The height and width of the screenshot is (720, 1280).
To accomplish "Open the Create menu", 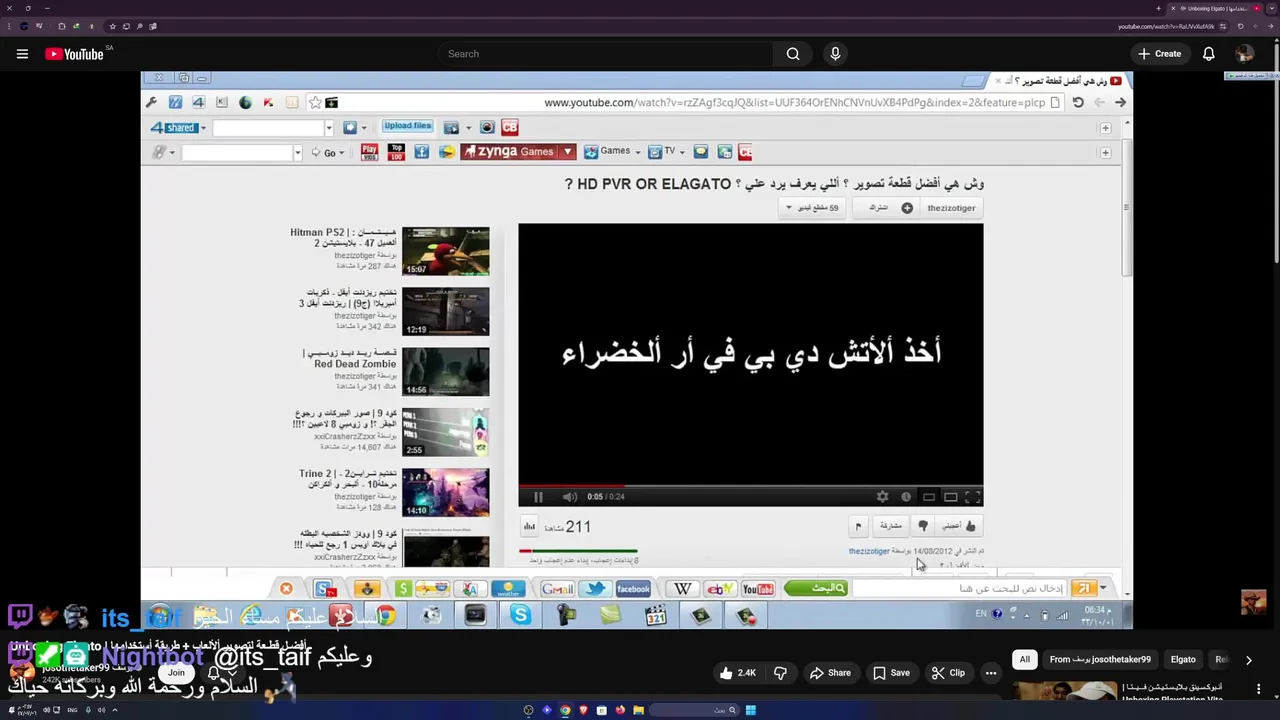I will 1160,54.
